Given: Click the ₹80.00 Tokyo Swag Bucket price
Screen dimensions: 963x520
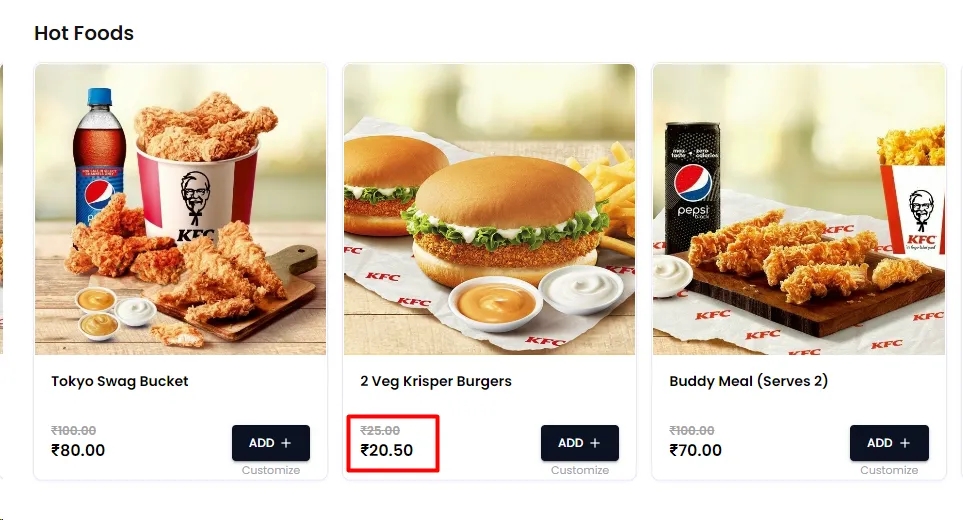Looking at the screenshot, I should tap(78, 450).
